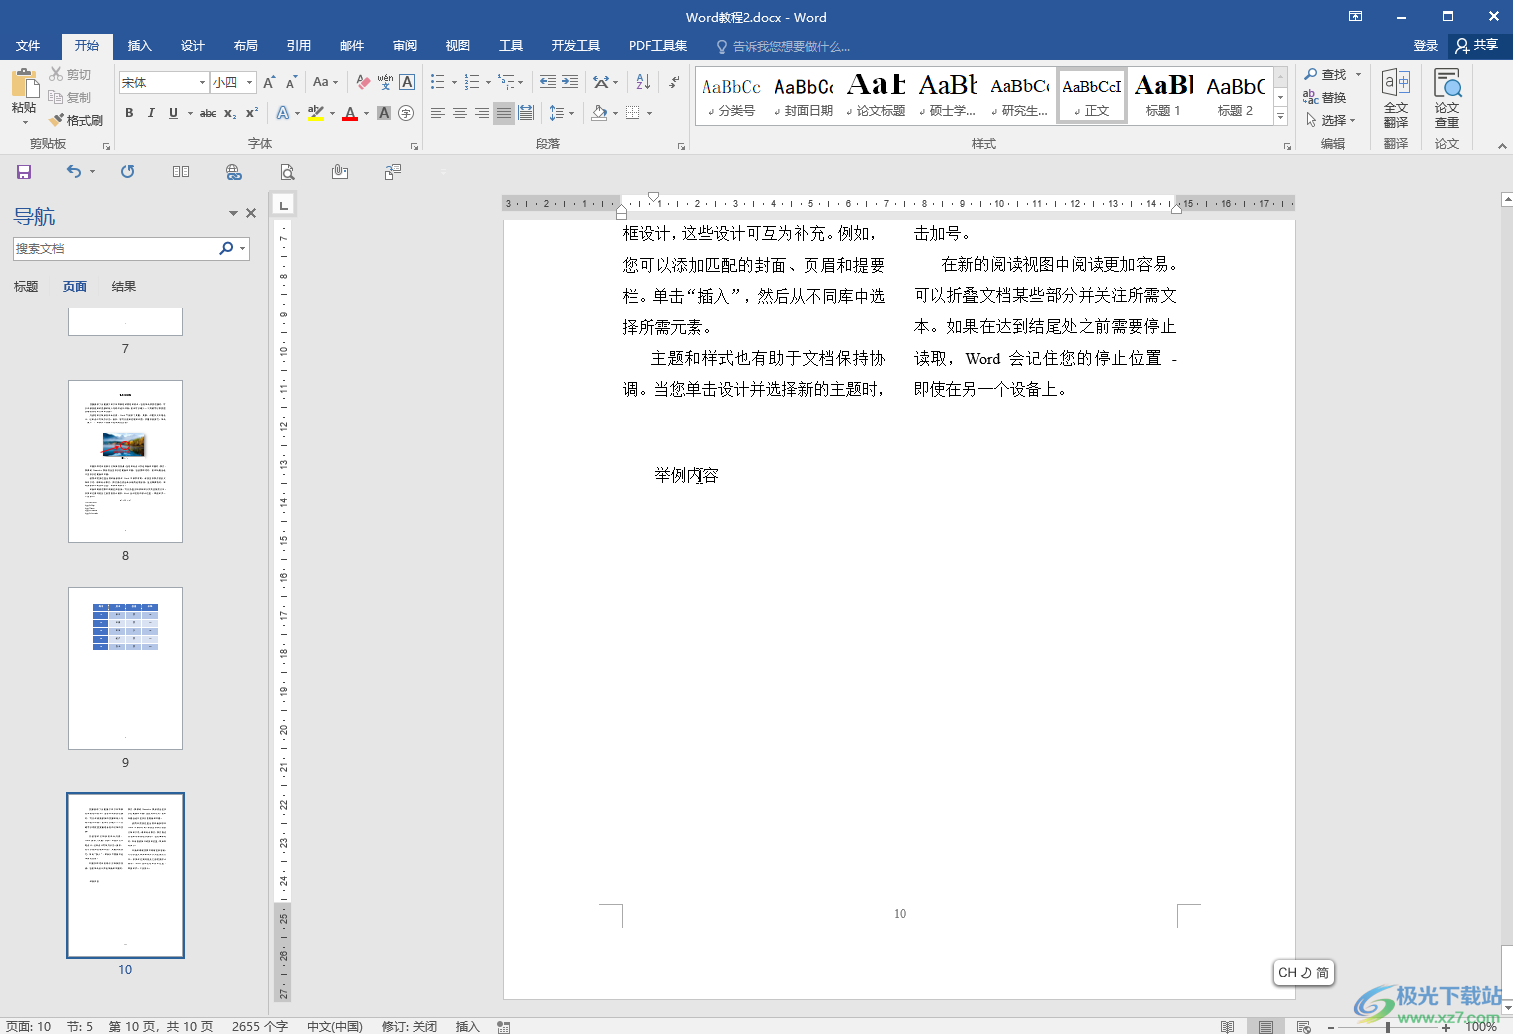This screenshot has width=1513, height=1034.
Task: Click the enclosed character (字) icon
Action: tap(406, 113)
